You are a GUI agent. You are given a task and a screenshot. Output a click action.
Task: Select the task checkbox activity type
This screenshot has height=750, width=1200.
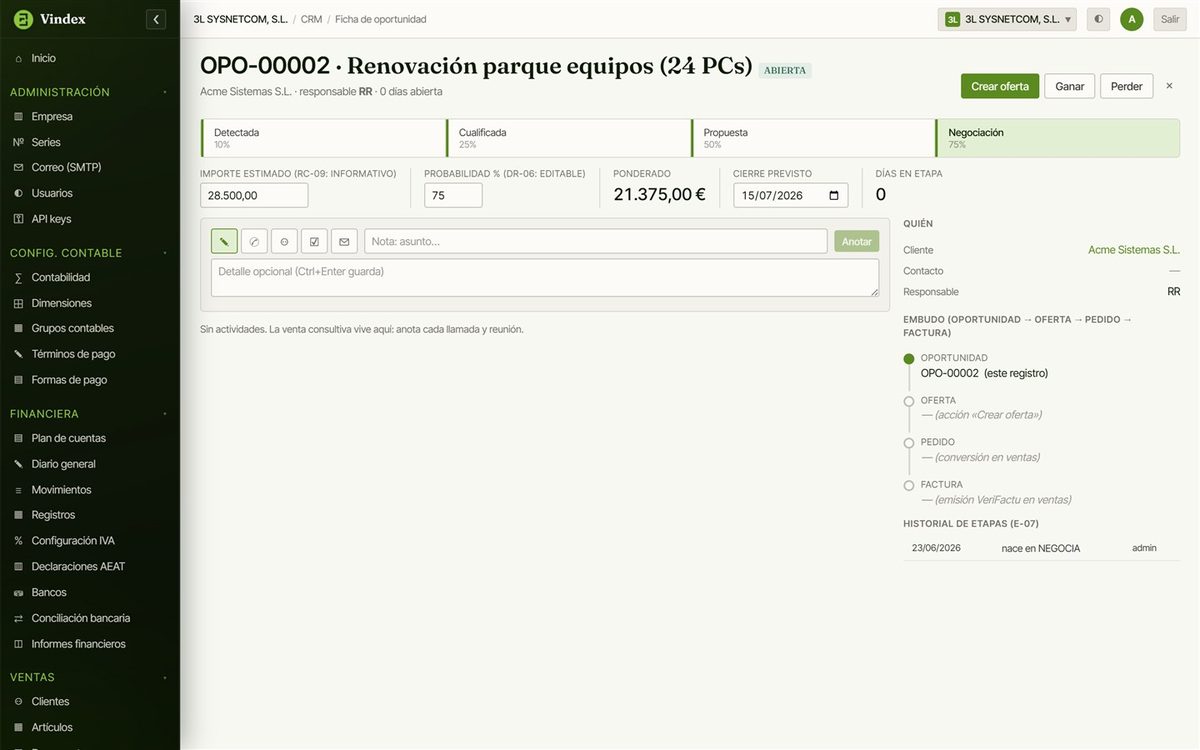pyautogui.click(x=314, y=241)
